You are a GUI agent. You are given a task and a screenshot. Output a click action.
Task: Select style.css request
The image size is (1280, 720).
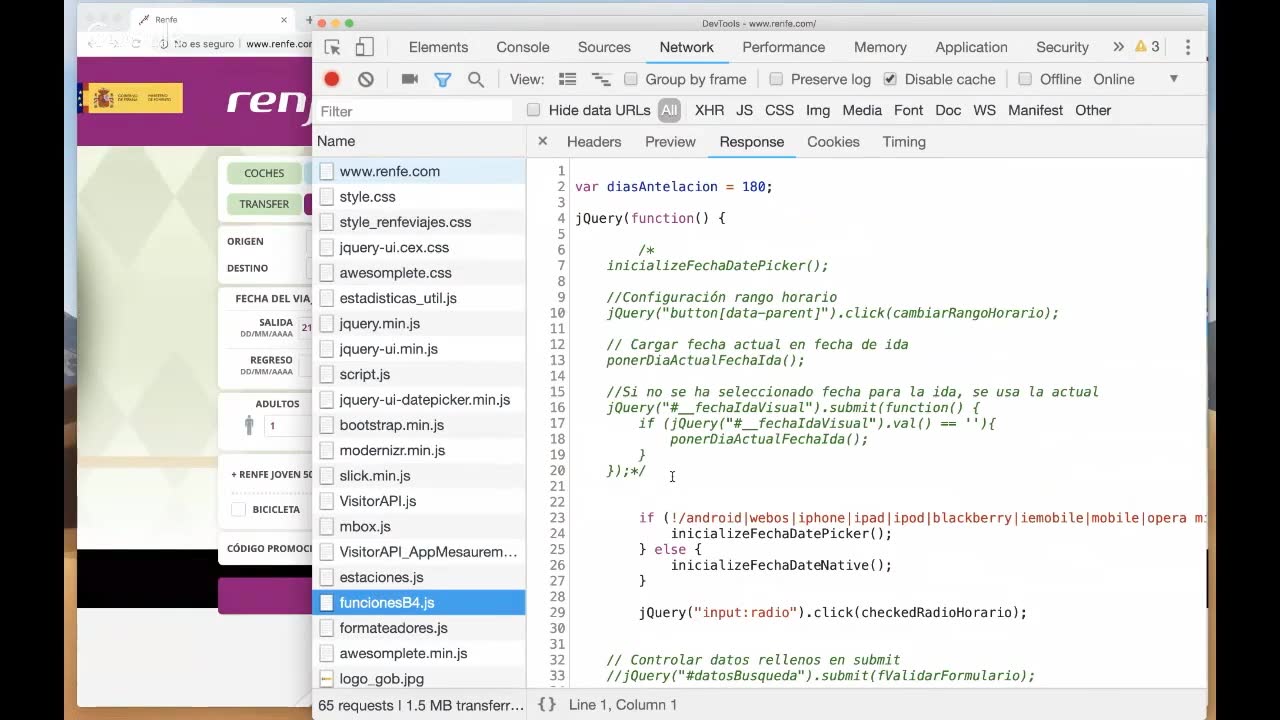coord(419,197)
